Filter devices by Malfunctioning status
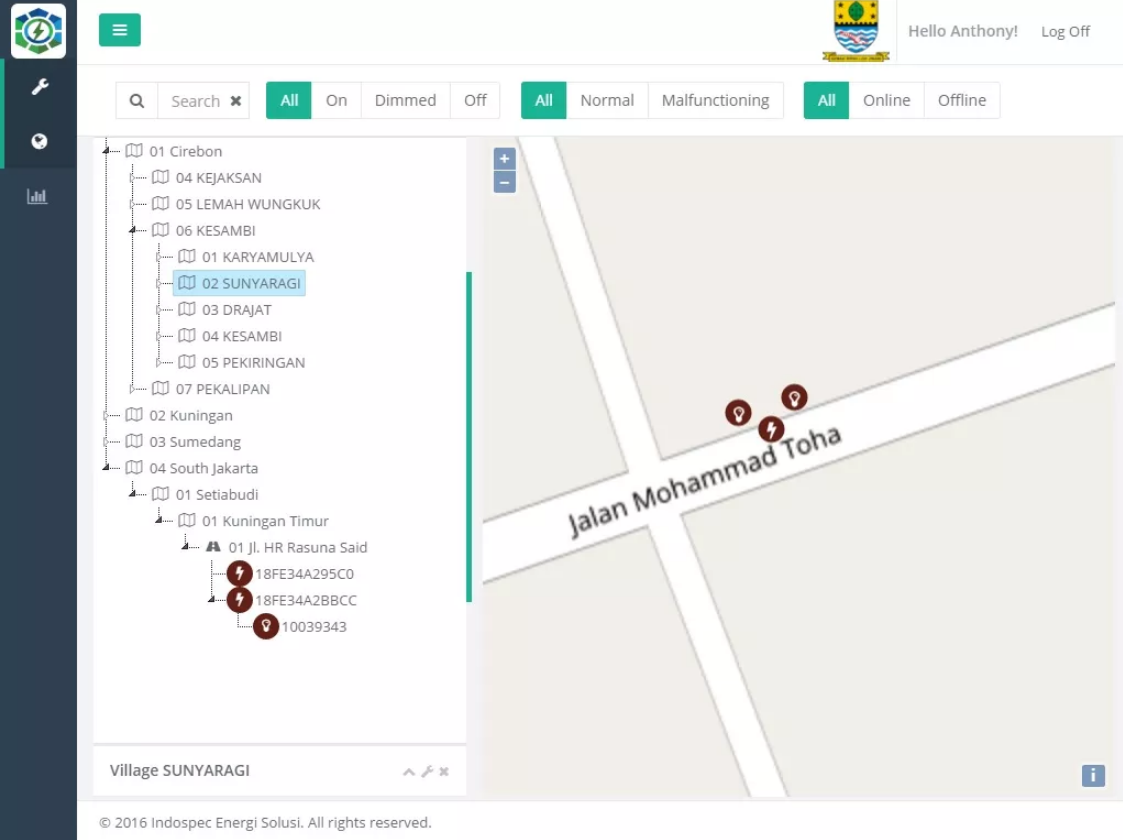 tap(715, 100)
